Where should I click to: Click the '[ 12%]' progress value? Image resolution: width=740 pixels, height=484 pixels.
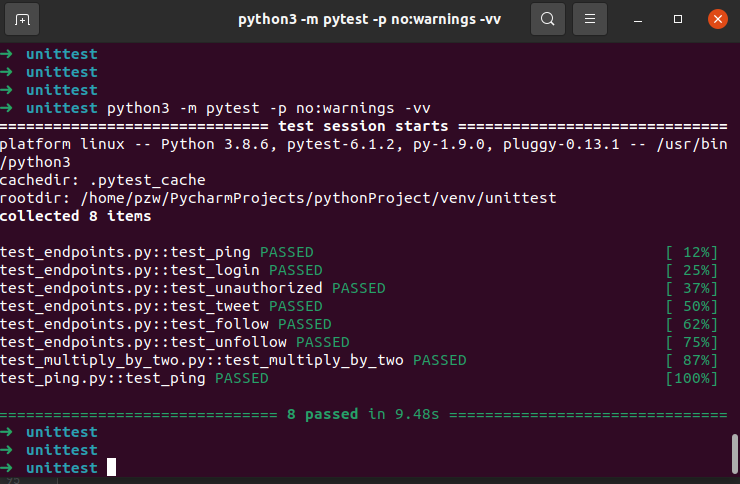[x=691, y=252]
